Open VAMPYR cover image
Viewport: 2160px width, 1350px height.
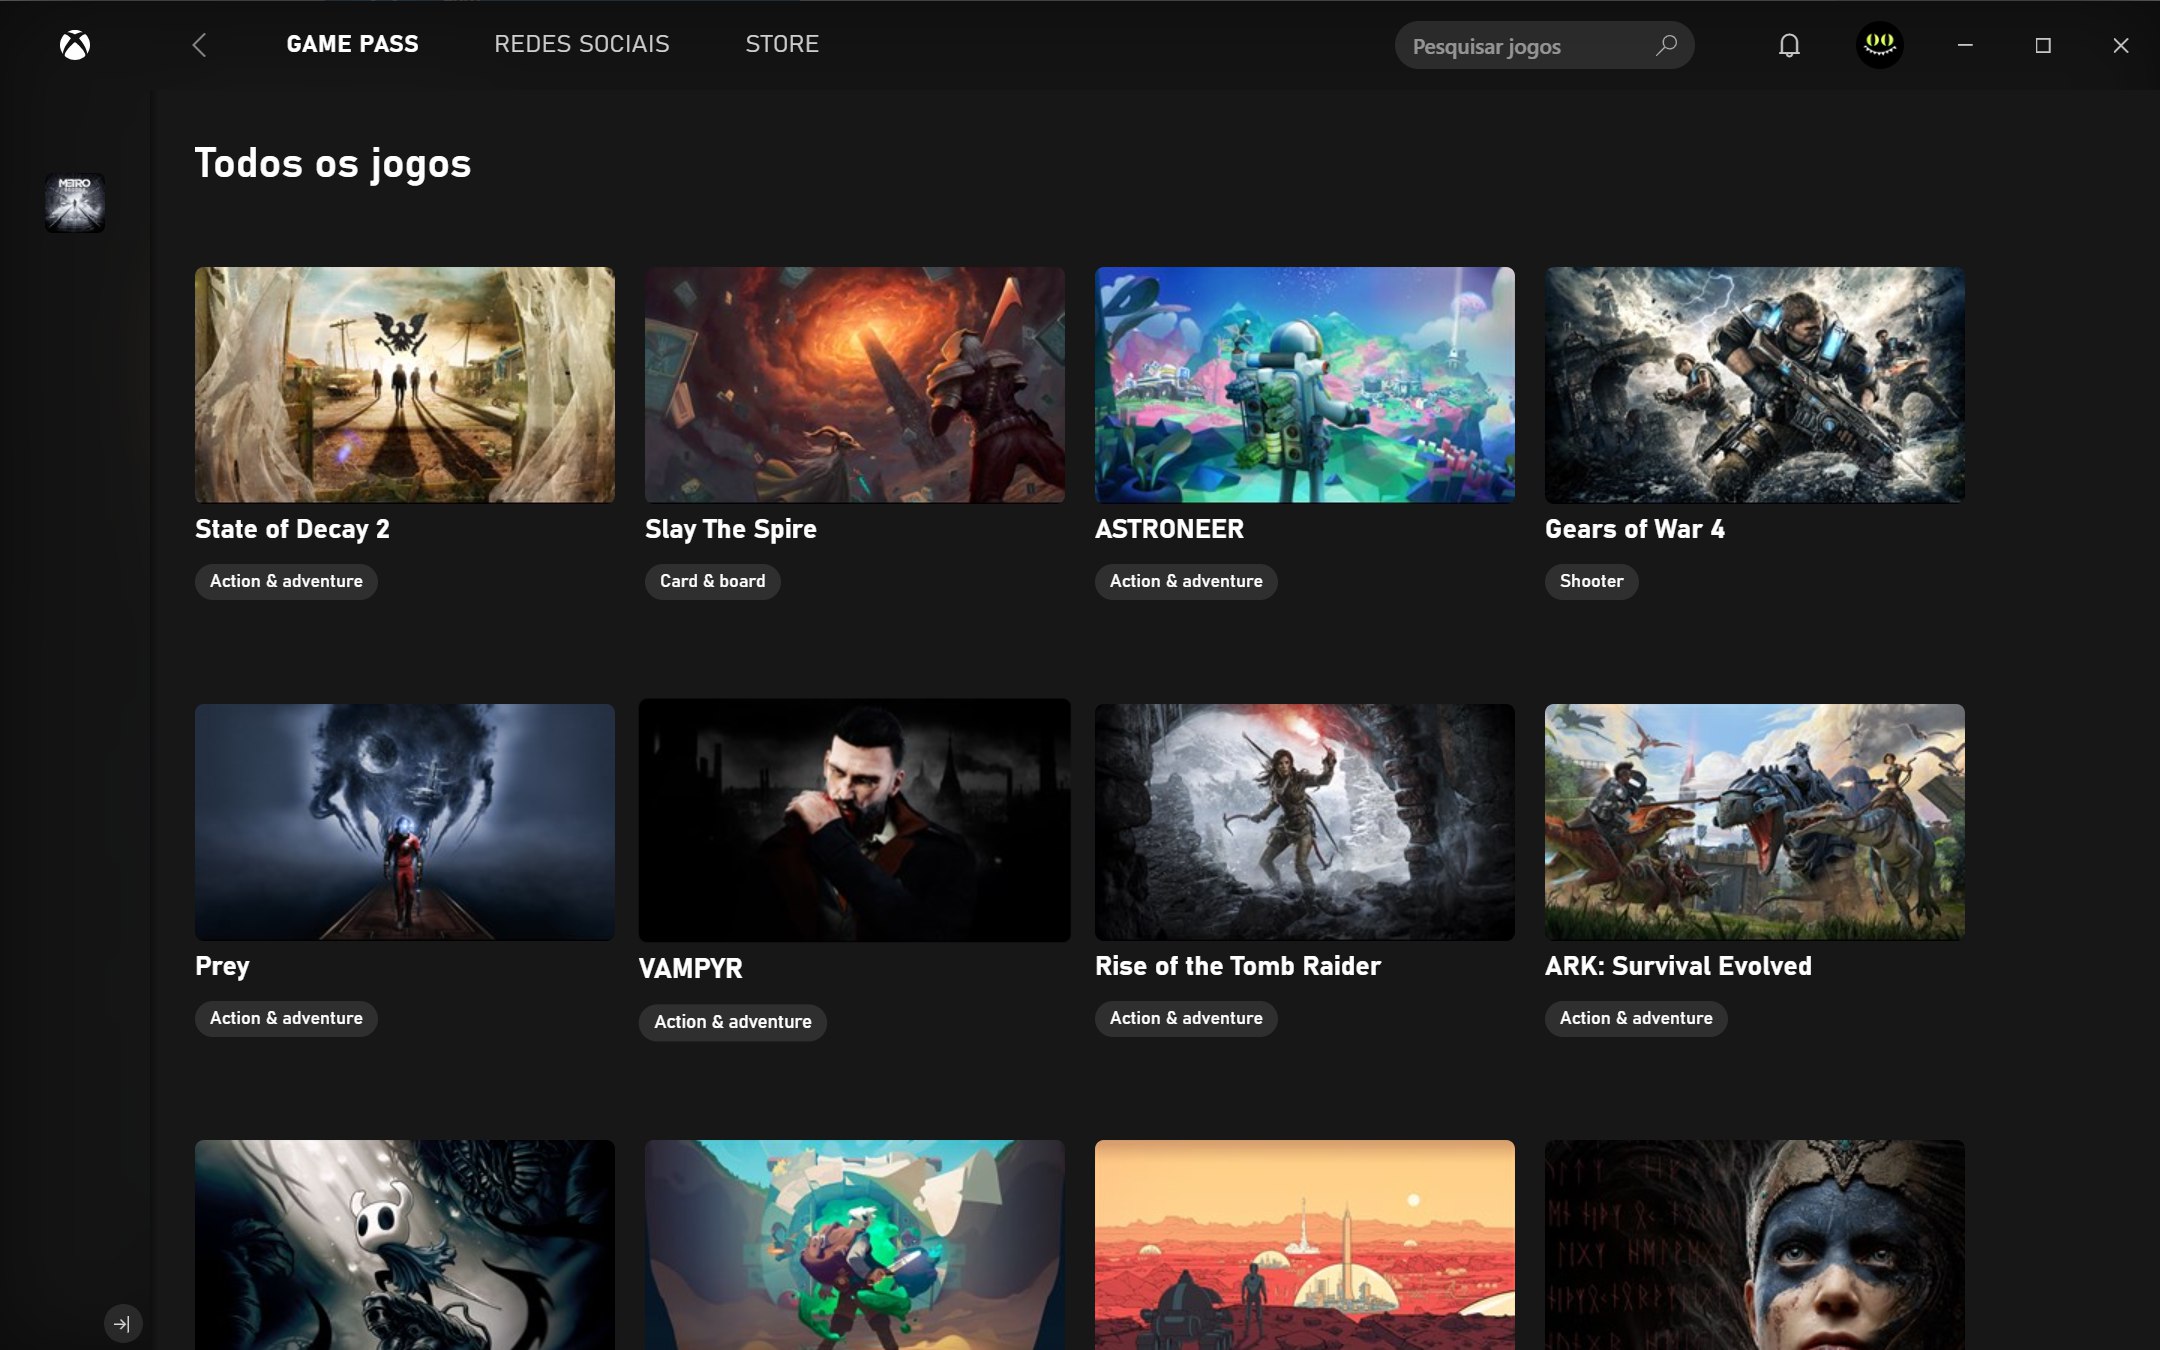(855, 820)
